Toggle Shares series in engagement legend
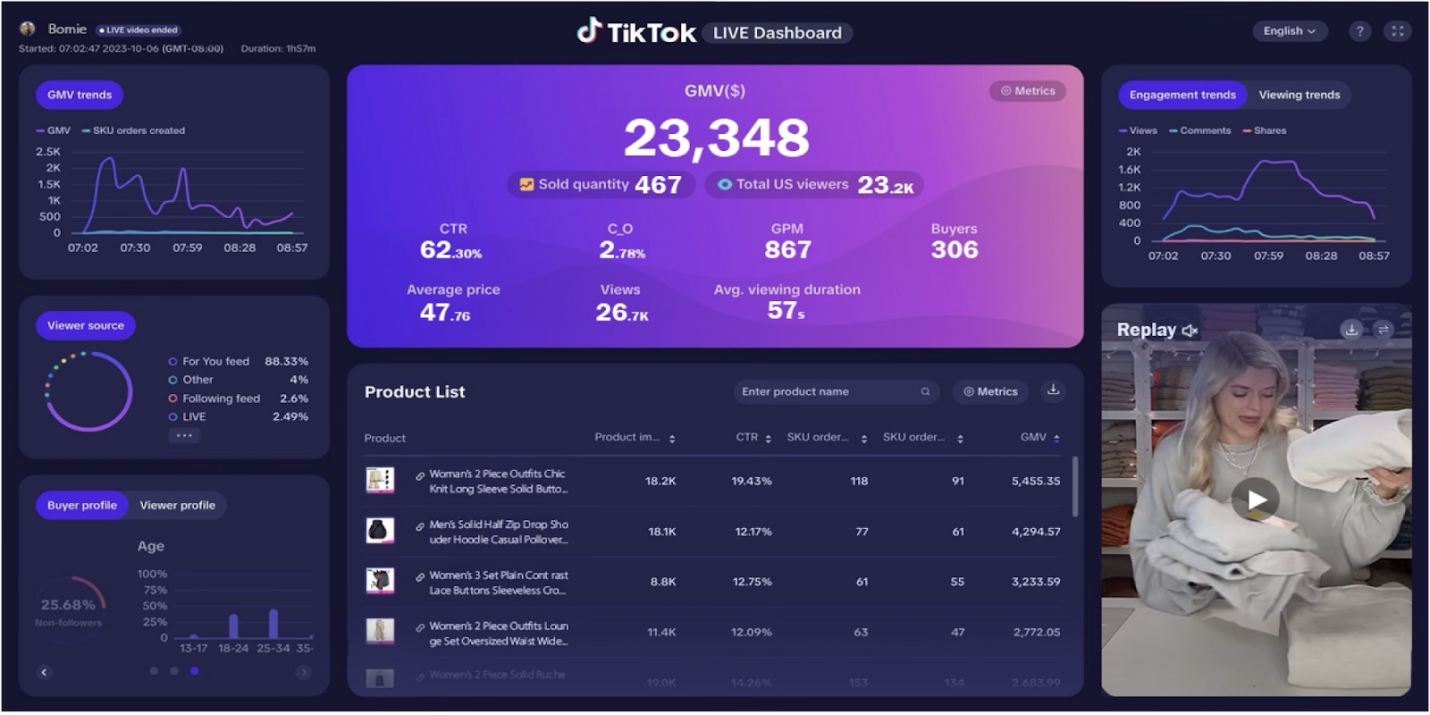 coord(1264,131)
